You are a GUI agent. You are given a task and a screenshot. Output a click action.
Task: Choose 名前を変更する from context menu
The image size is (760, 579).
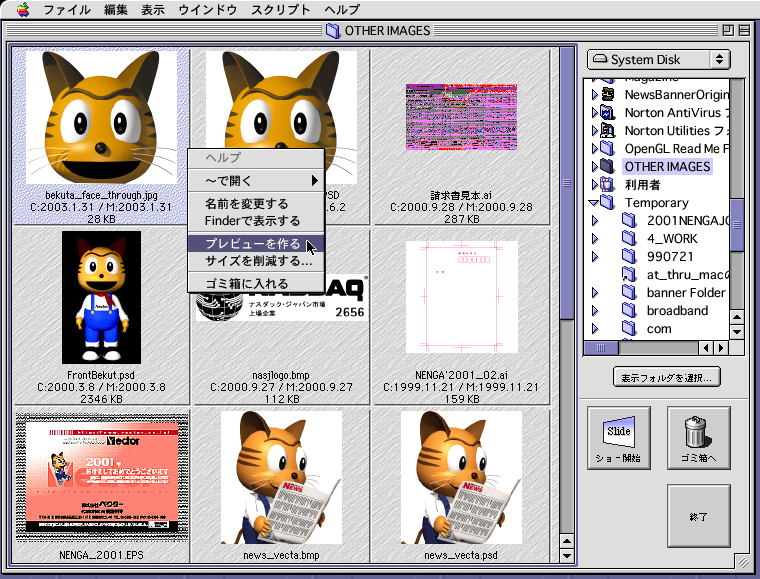click(x=256, y=203)
